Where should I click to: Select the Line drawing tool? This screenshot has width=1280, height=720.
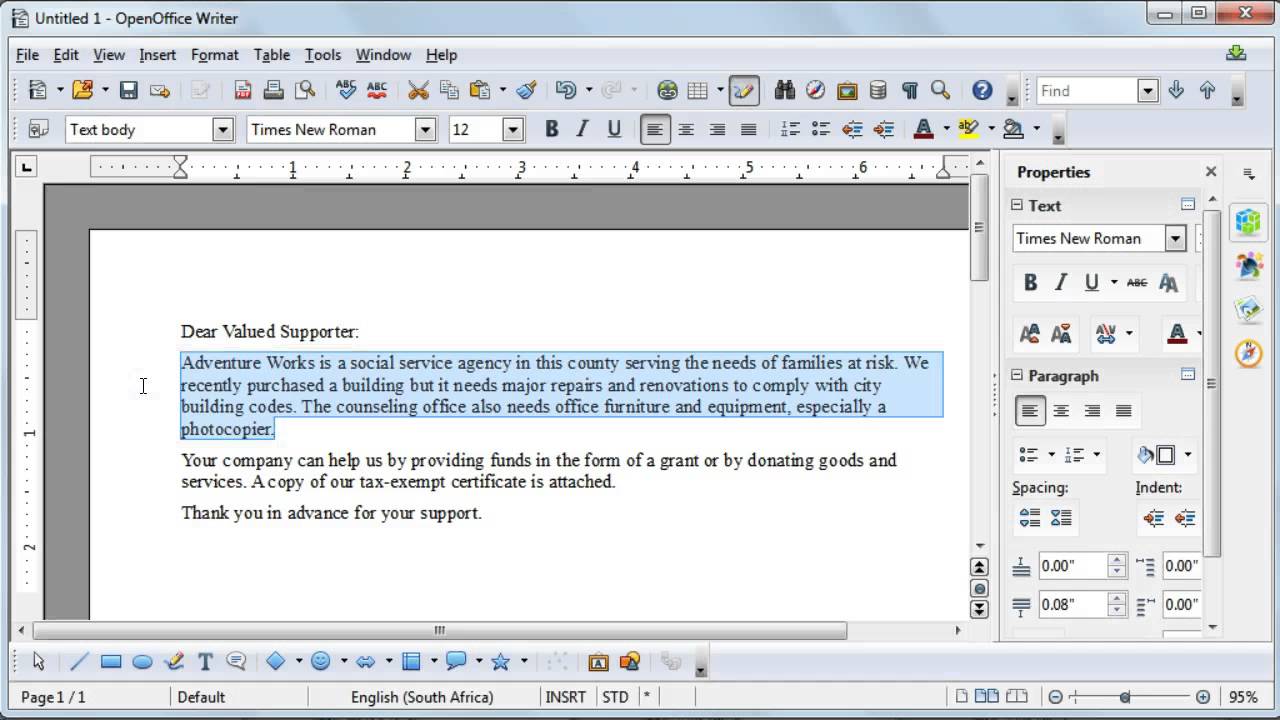[79, 661]
